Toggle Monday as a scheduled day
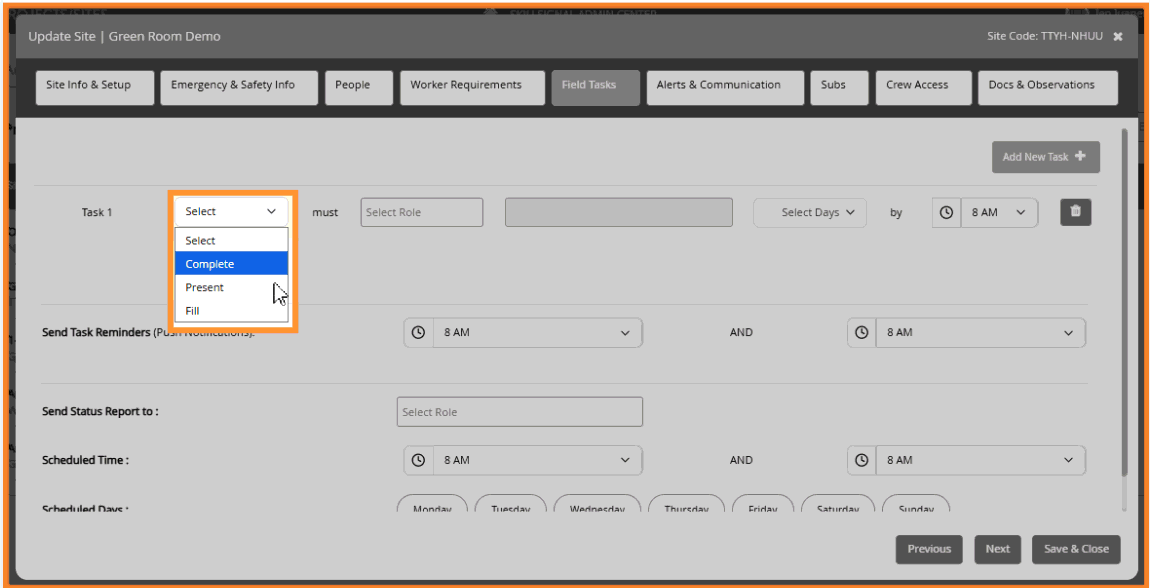The height and width of the screenshot is (588, 1150). tap(432, 508)
